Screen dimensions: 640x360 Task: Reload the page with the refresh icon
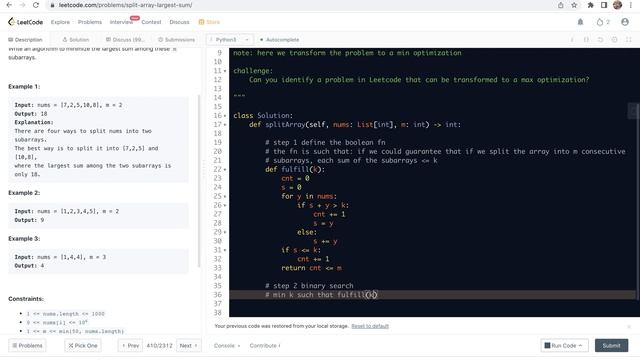point(36,5)
